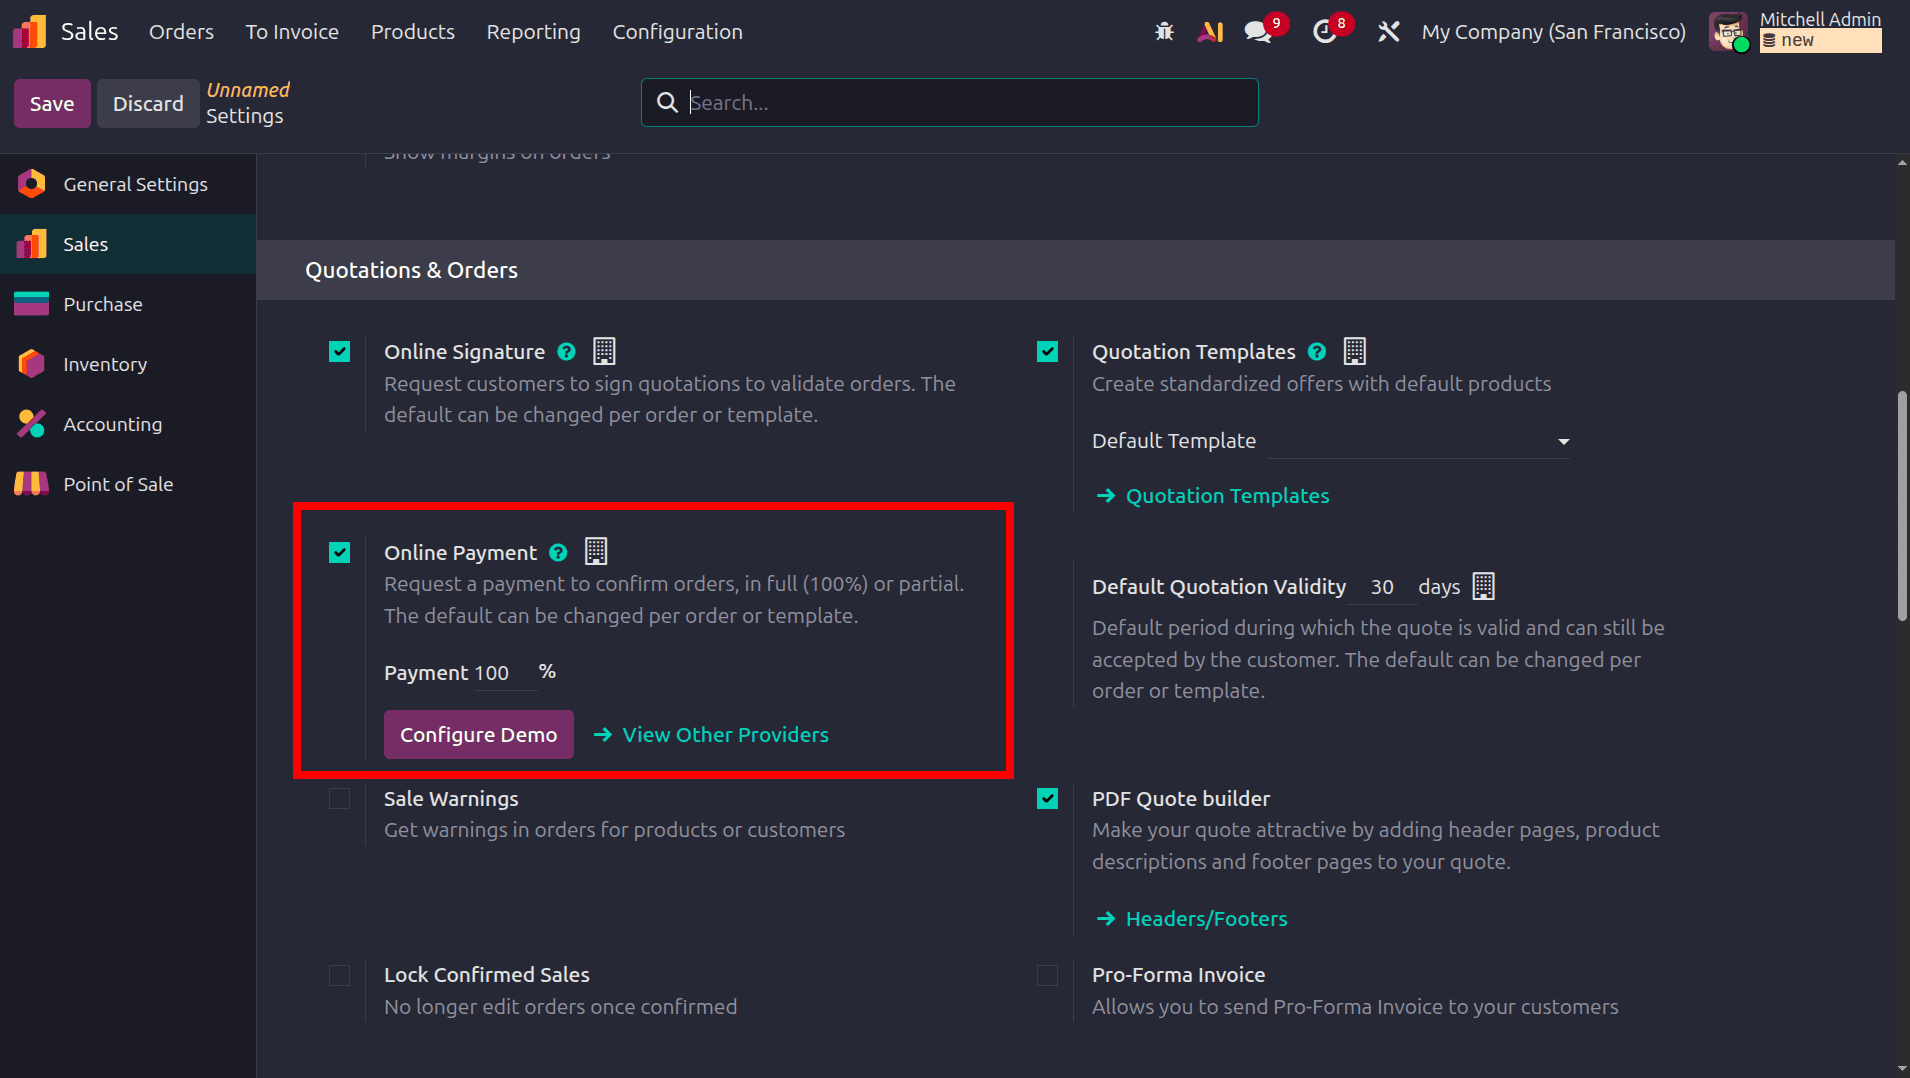Switch to General Settings section
This screenshot has width=1910, height=1078.
click(x=136, y=183)
